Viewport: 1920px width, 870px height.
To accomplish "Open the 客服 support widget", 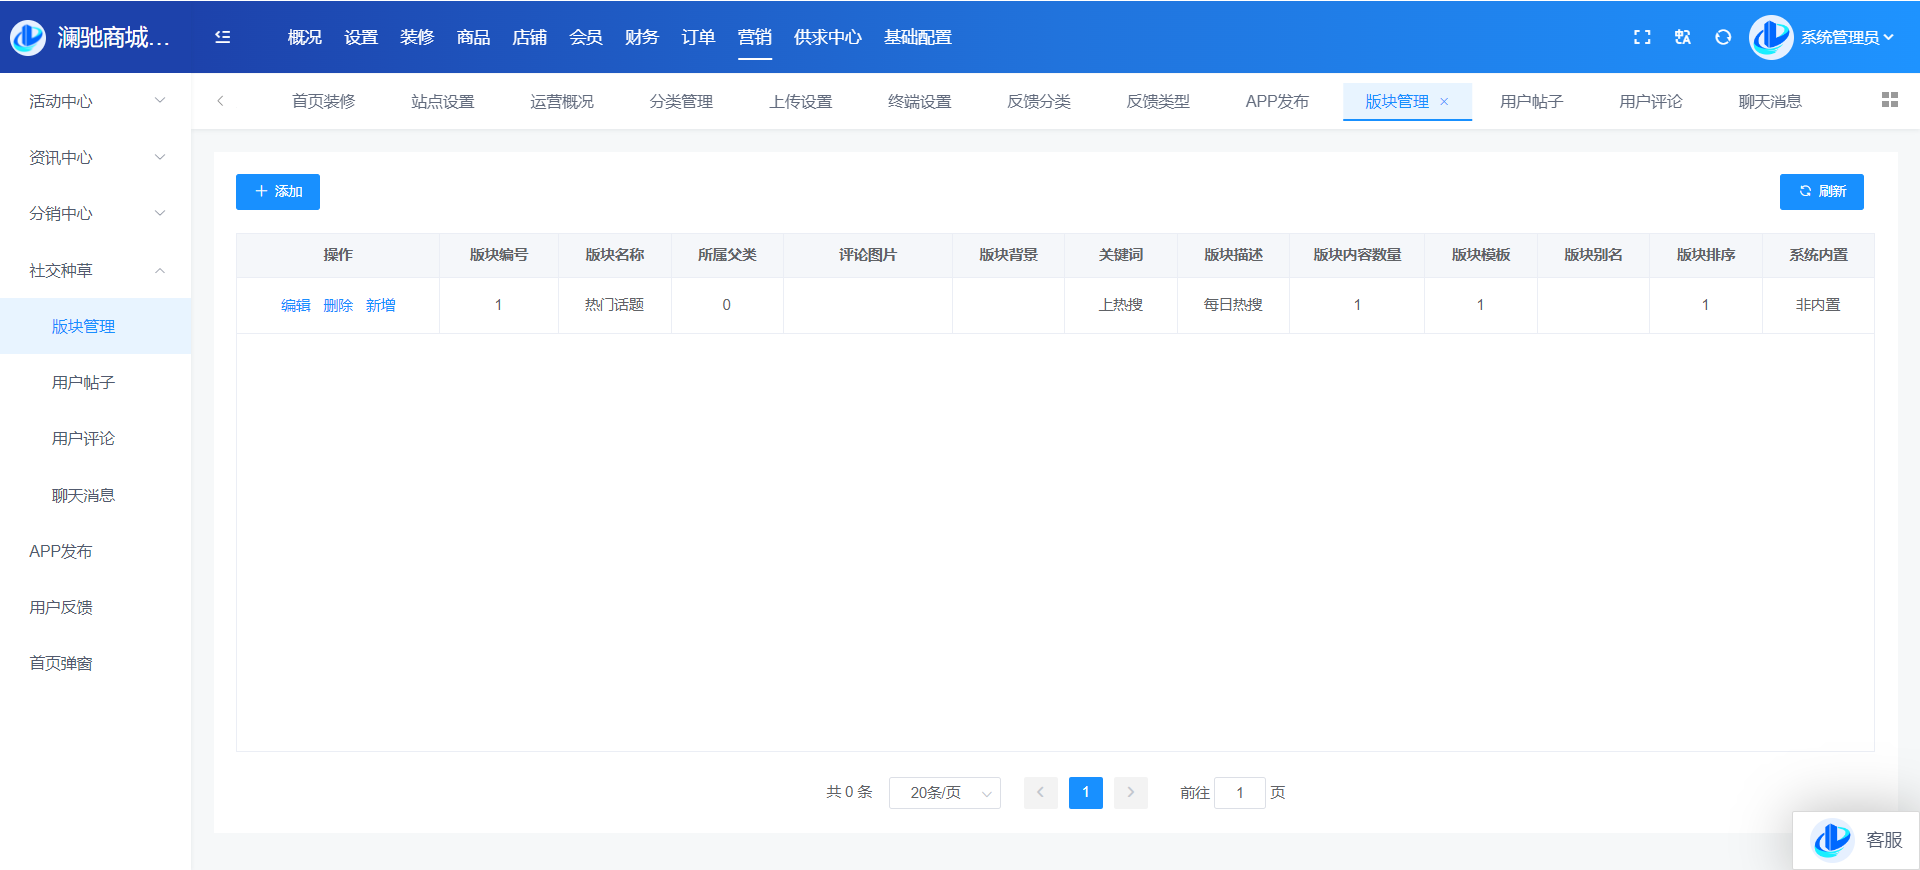I will (x=1857, y=840).
